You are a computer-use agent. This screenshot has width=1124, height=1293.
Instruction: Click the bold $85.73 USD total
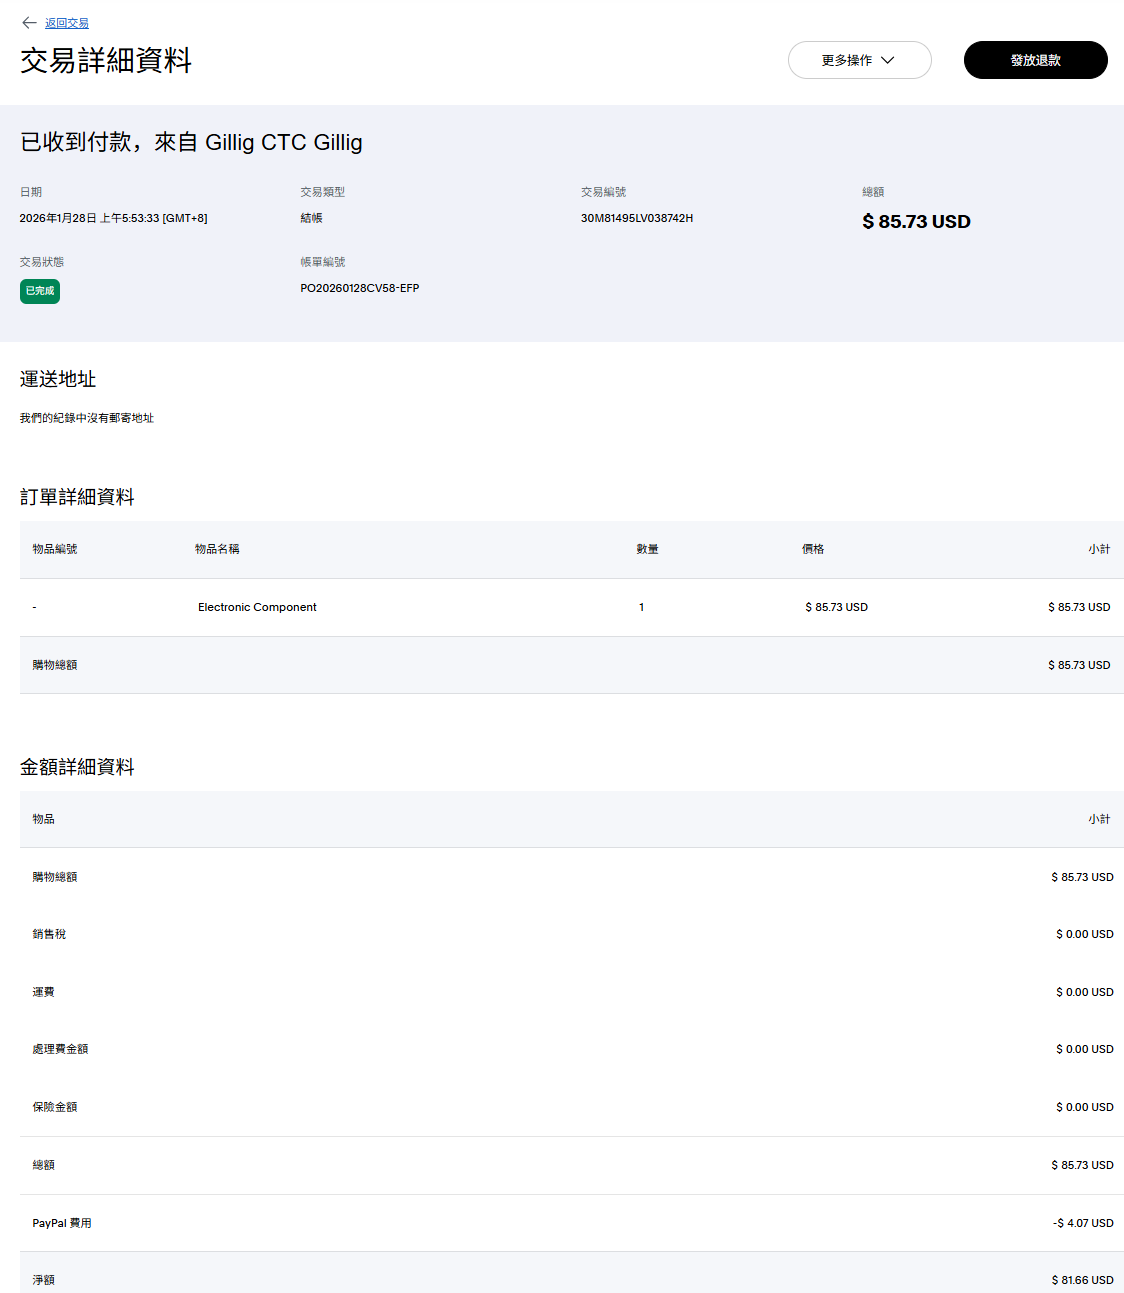[x=916, y=222]
